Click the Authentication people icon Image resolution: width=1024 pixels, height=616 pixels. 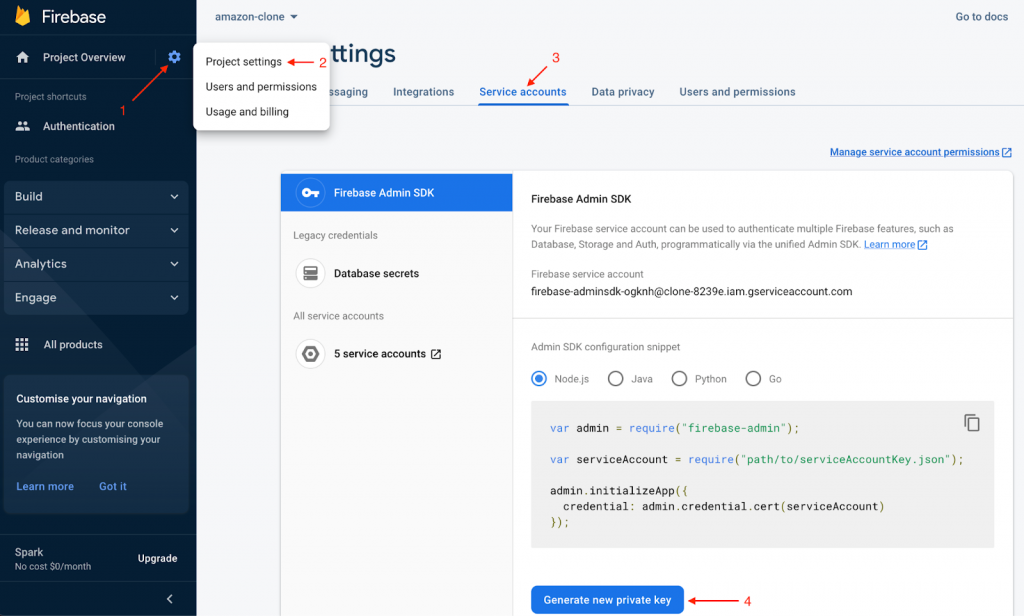(x=23, y=126)
